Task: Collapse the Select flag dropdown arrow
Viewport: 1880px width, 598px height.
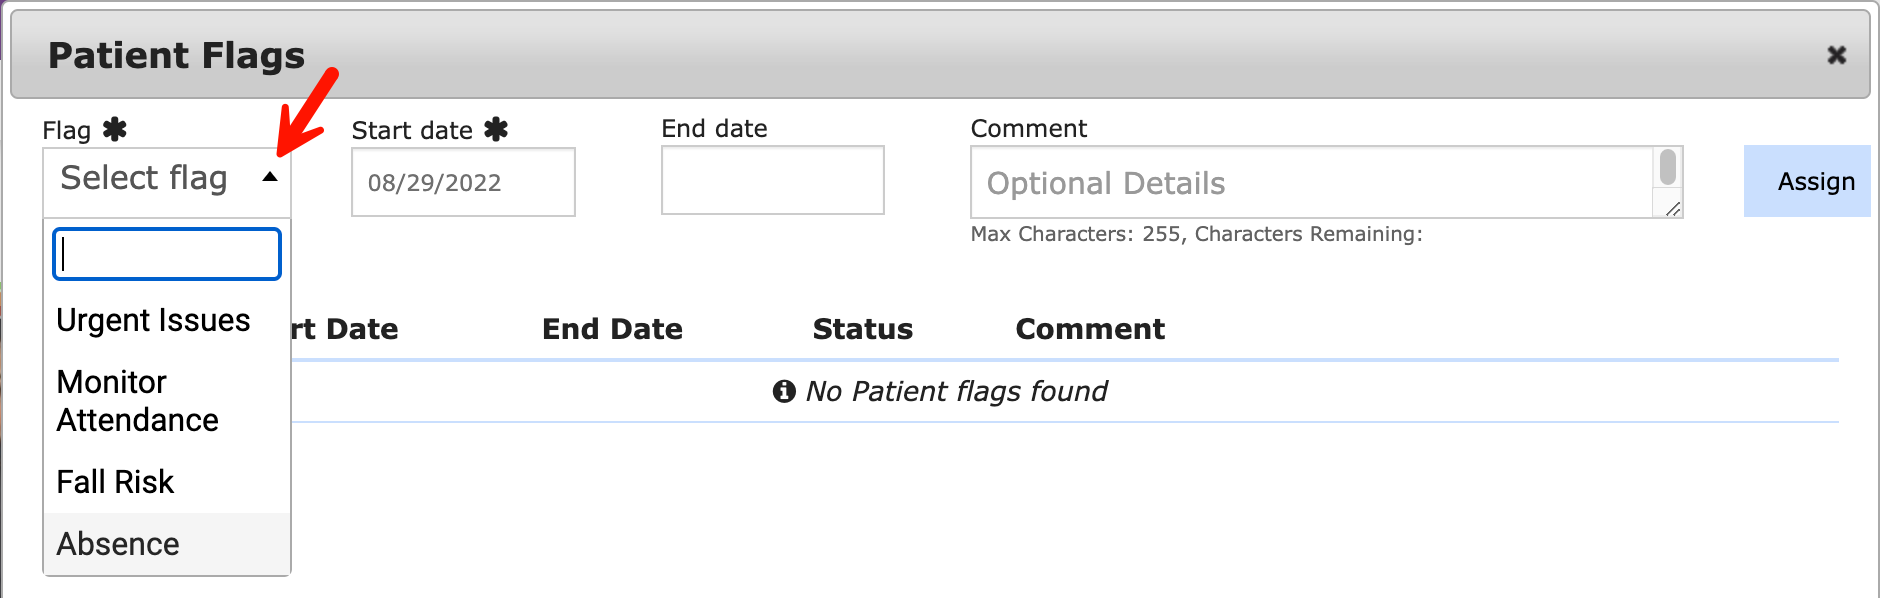Action: coord(270,176)
